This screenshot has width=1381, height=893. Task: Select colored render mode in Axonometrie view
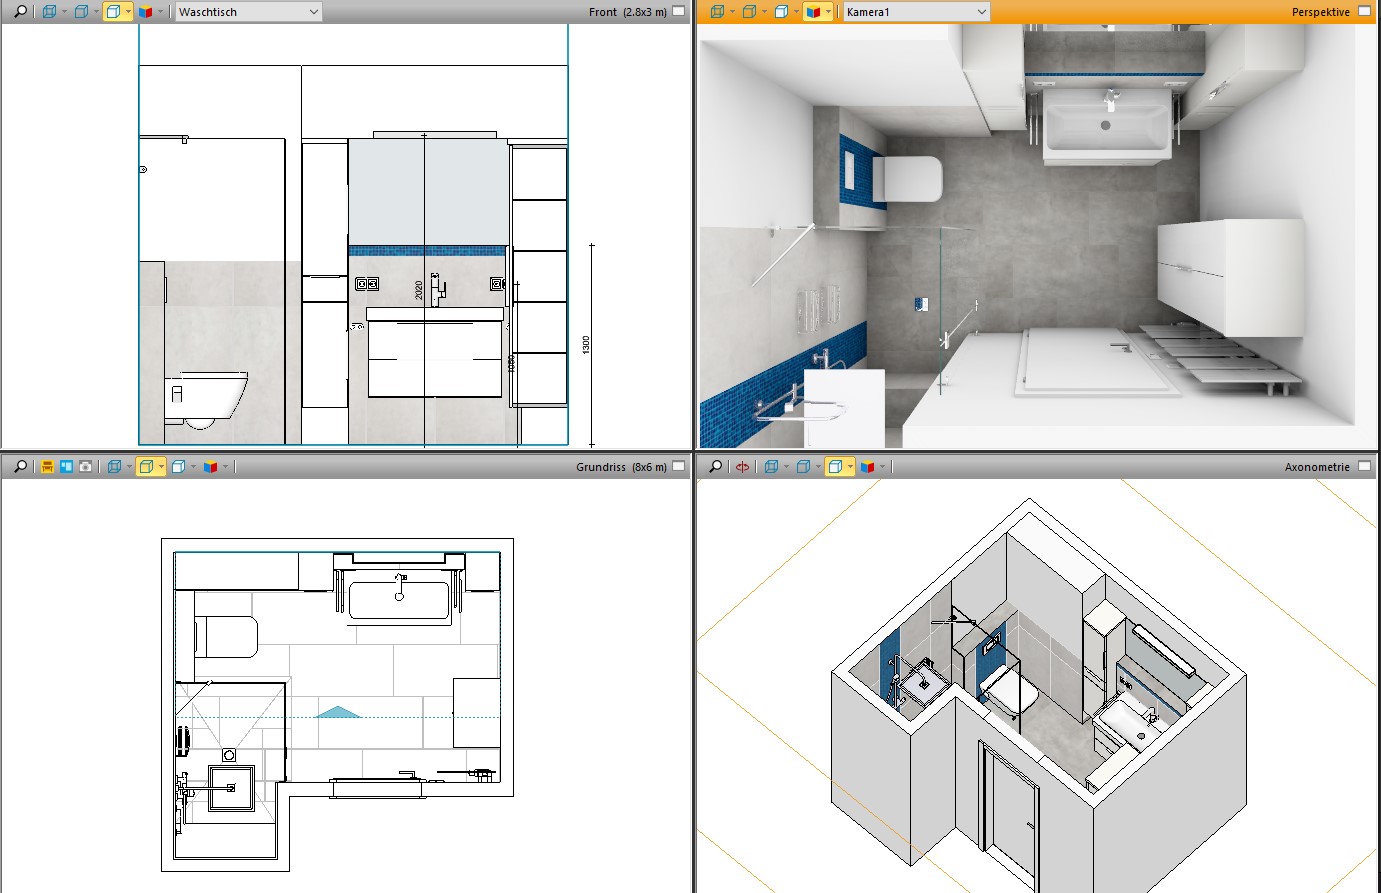[868, 467]
